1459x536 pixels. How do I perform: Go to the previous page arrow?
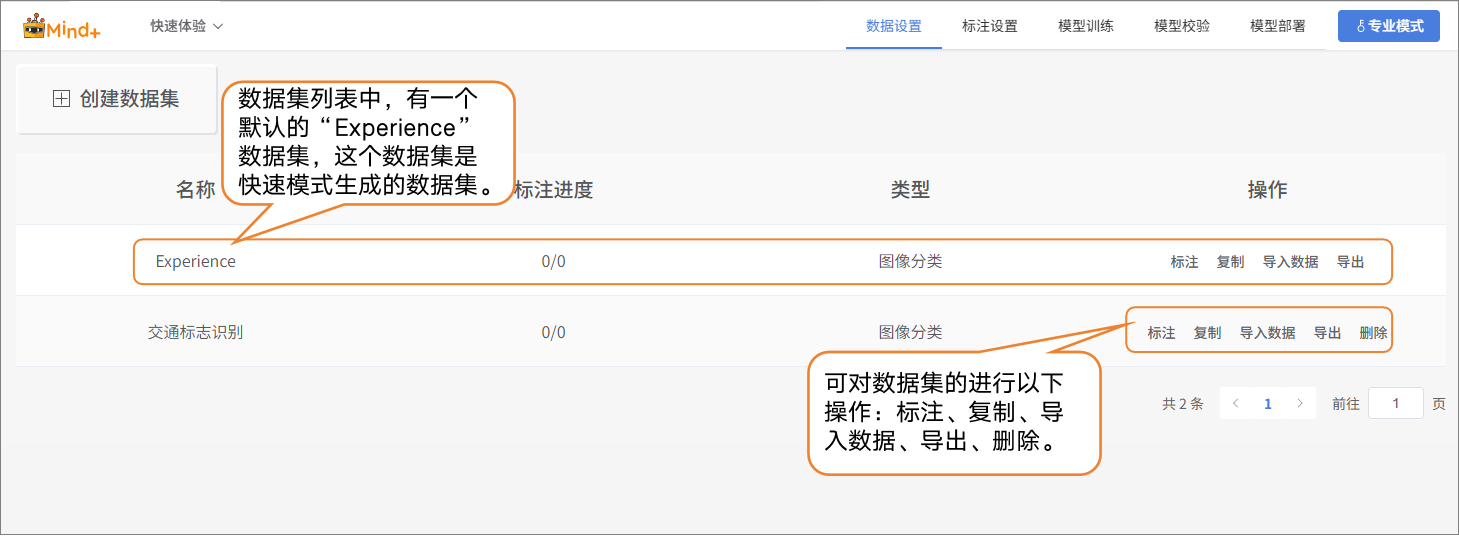click(x=1236, y=404)
